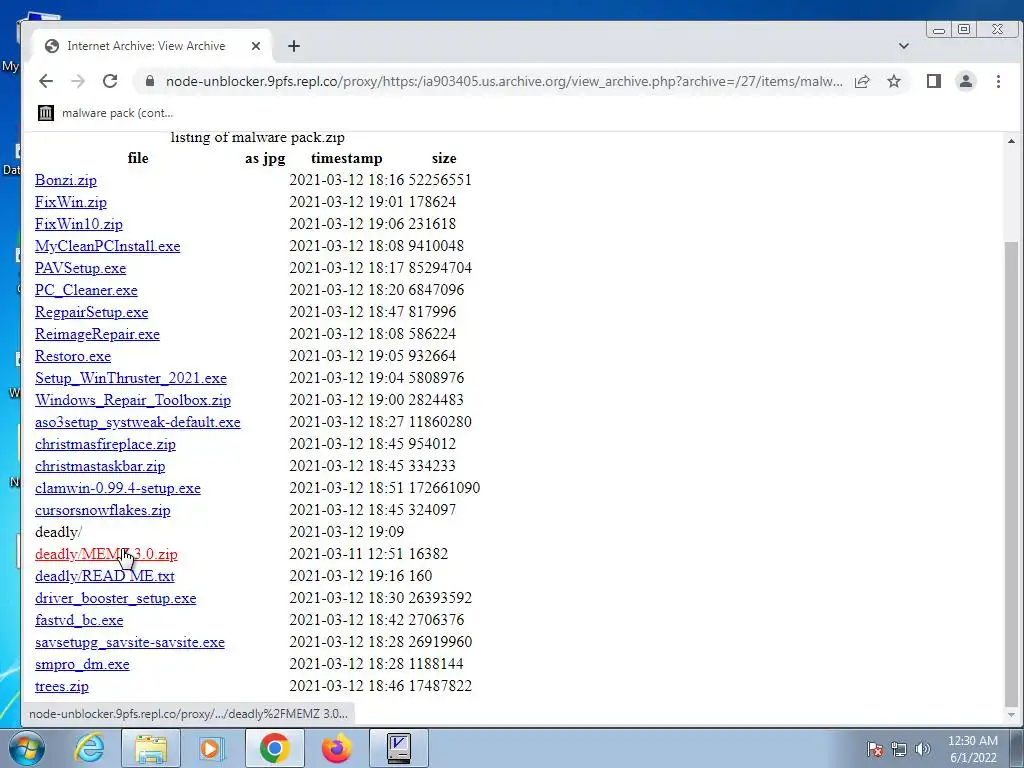Bookmark this page with the star
This screenshot has height=768, width=1024.
894,81
